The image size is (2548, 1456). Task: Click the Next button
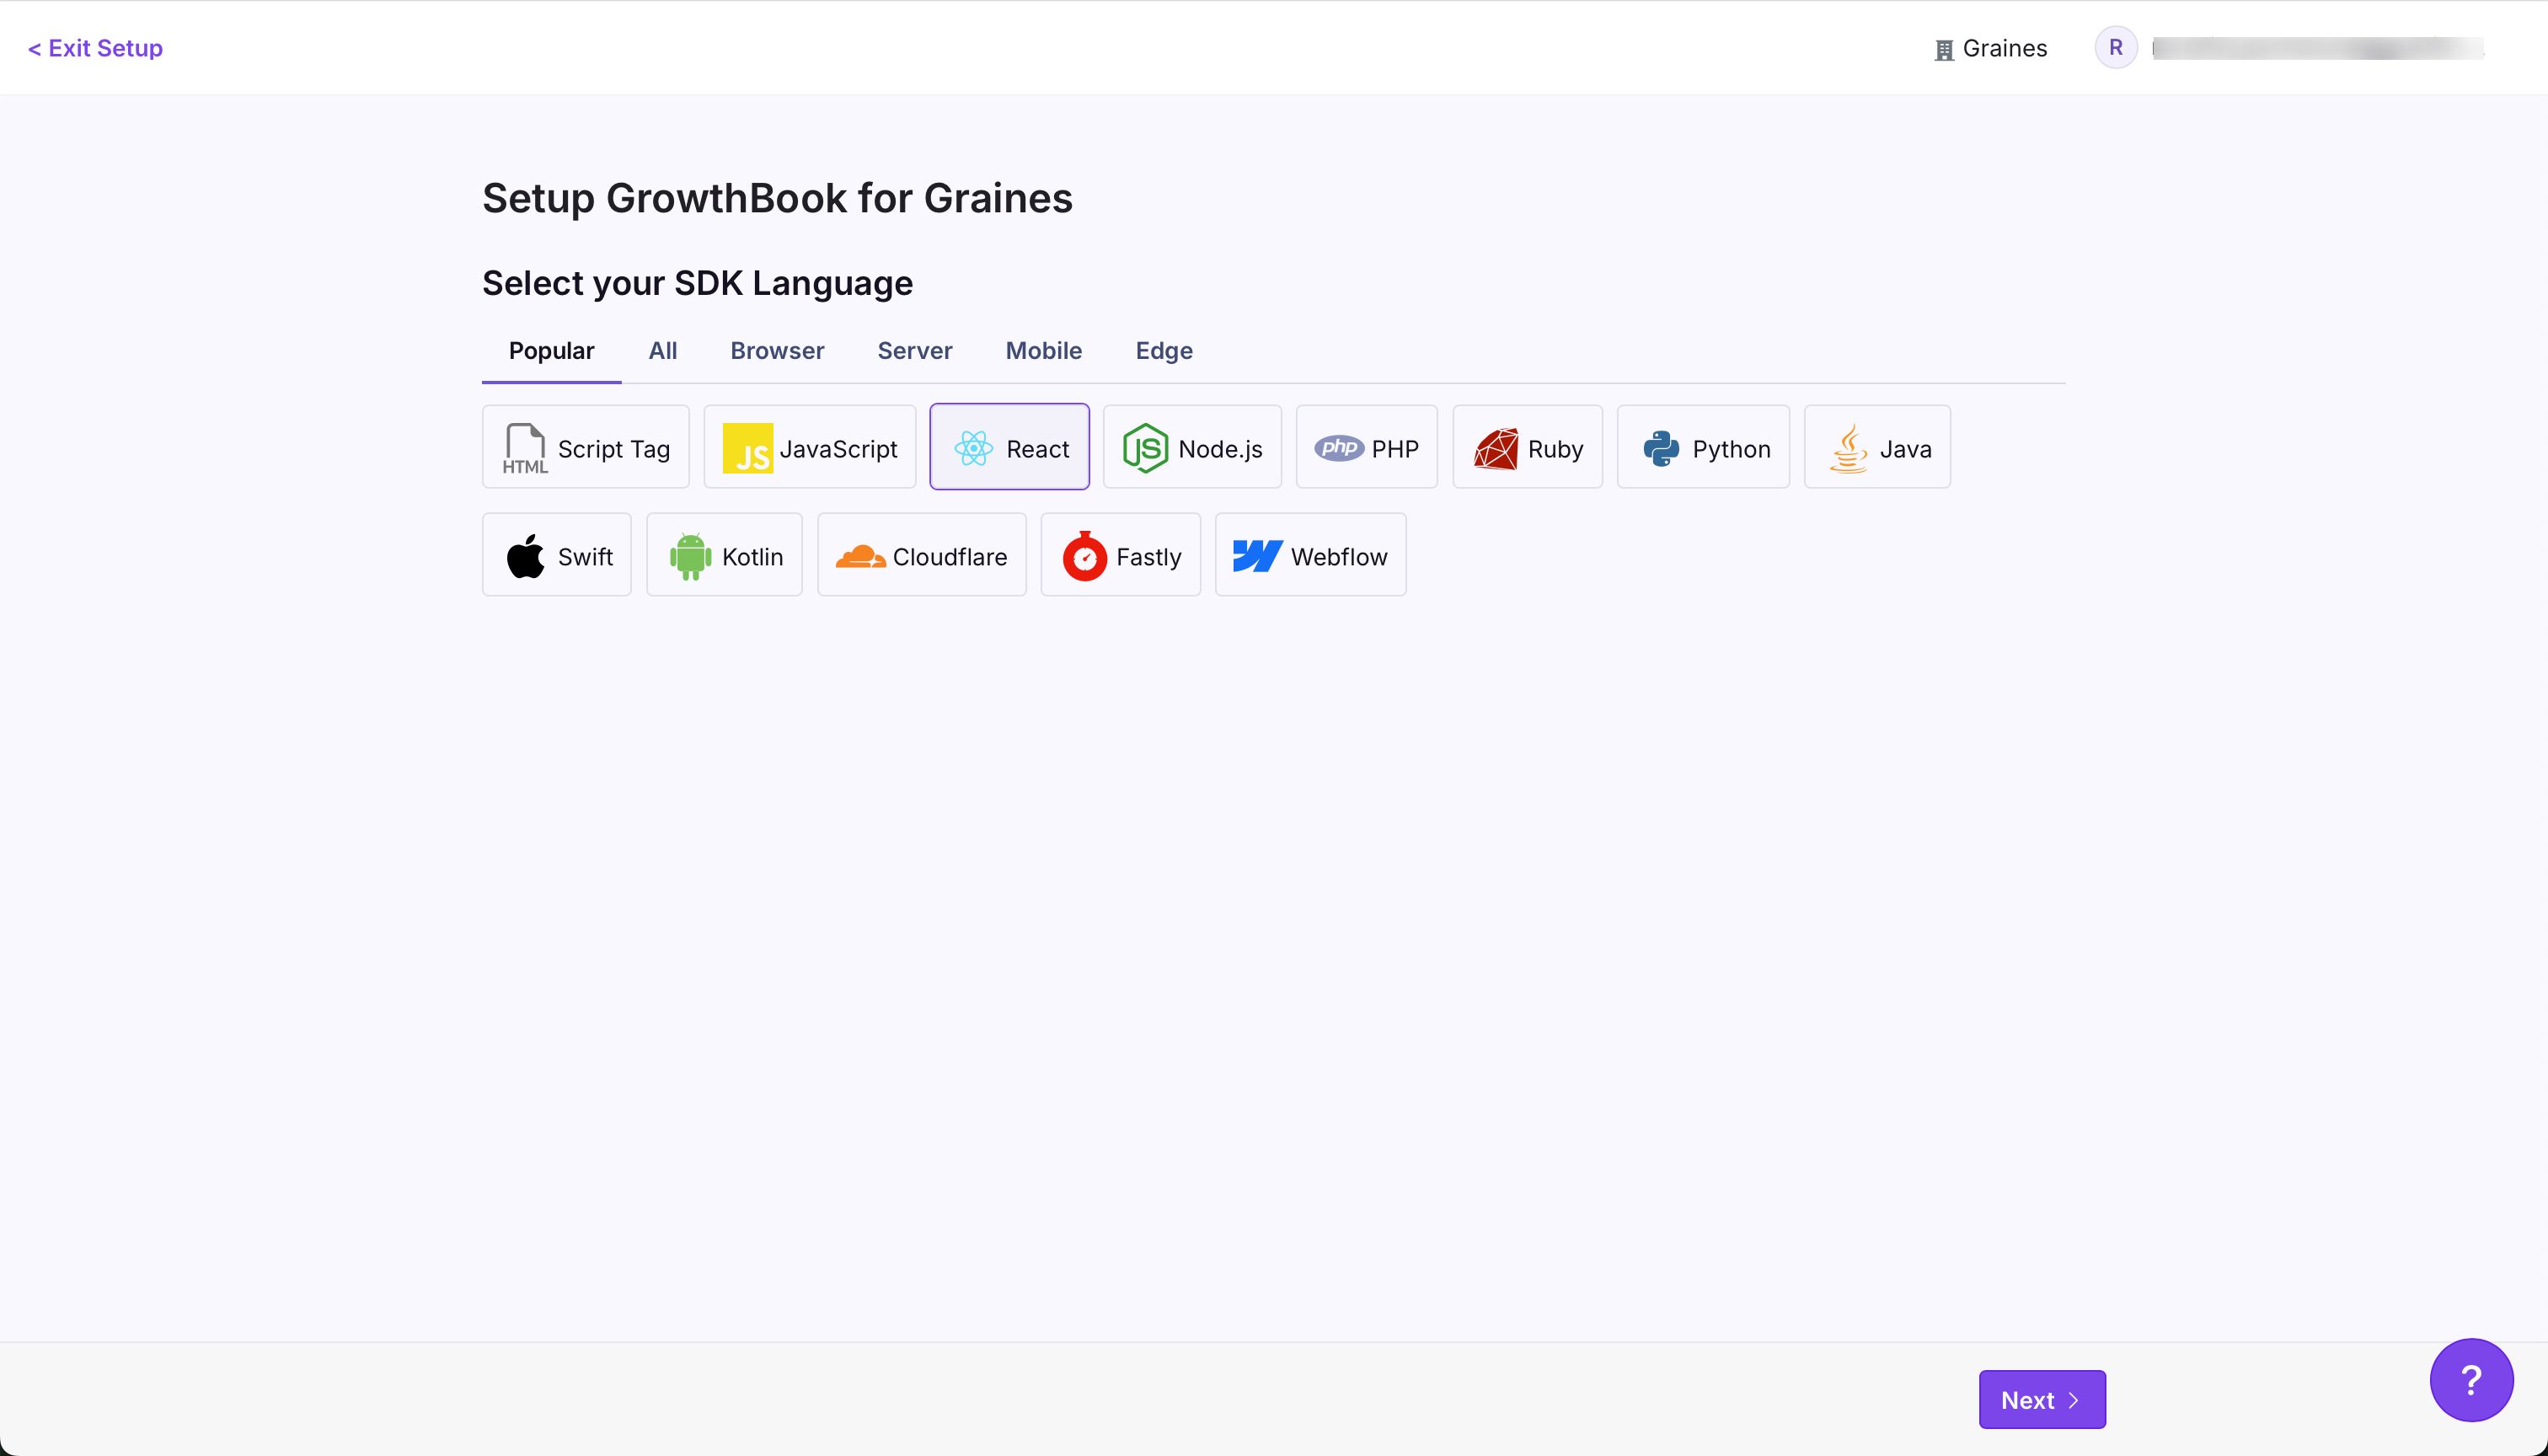2042,1399
